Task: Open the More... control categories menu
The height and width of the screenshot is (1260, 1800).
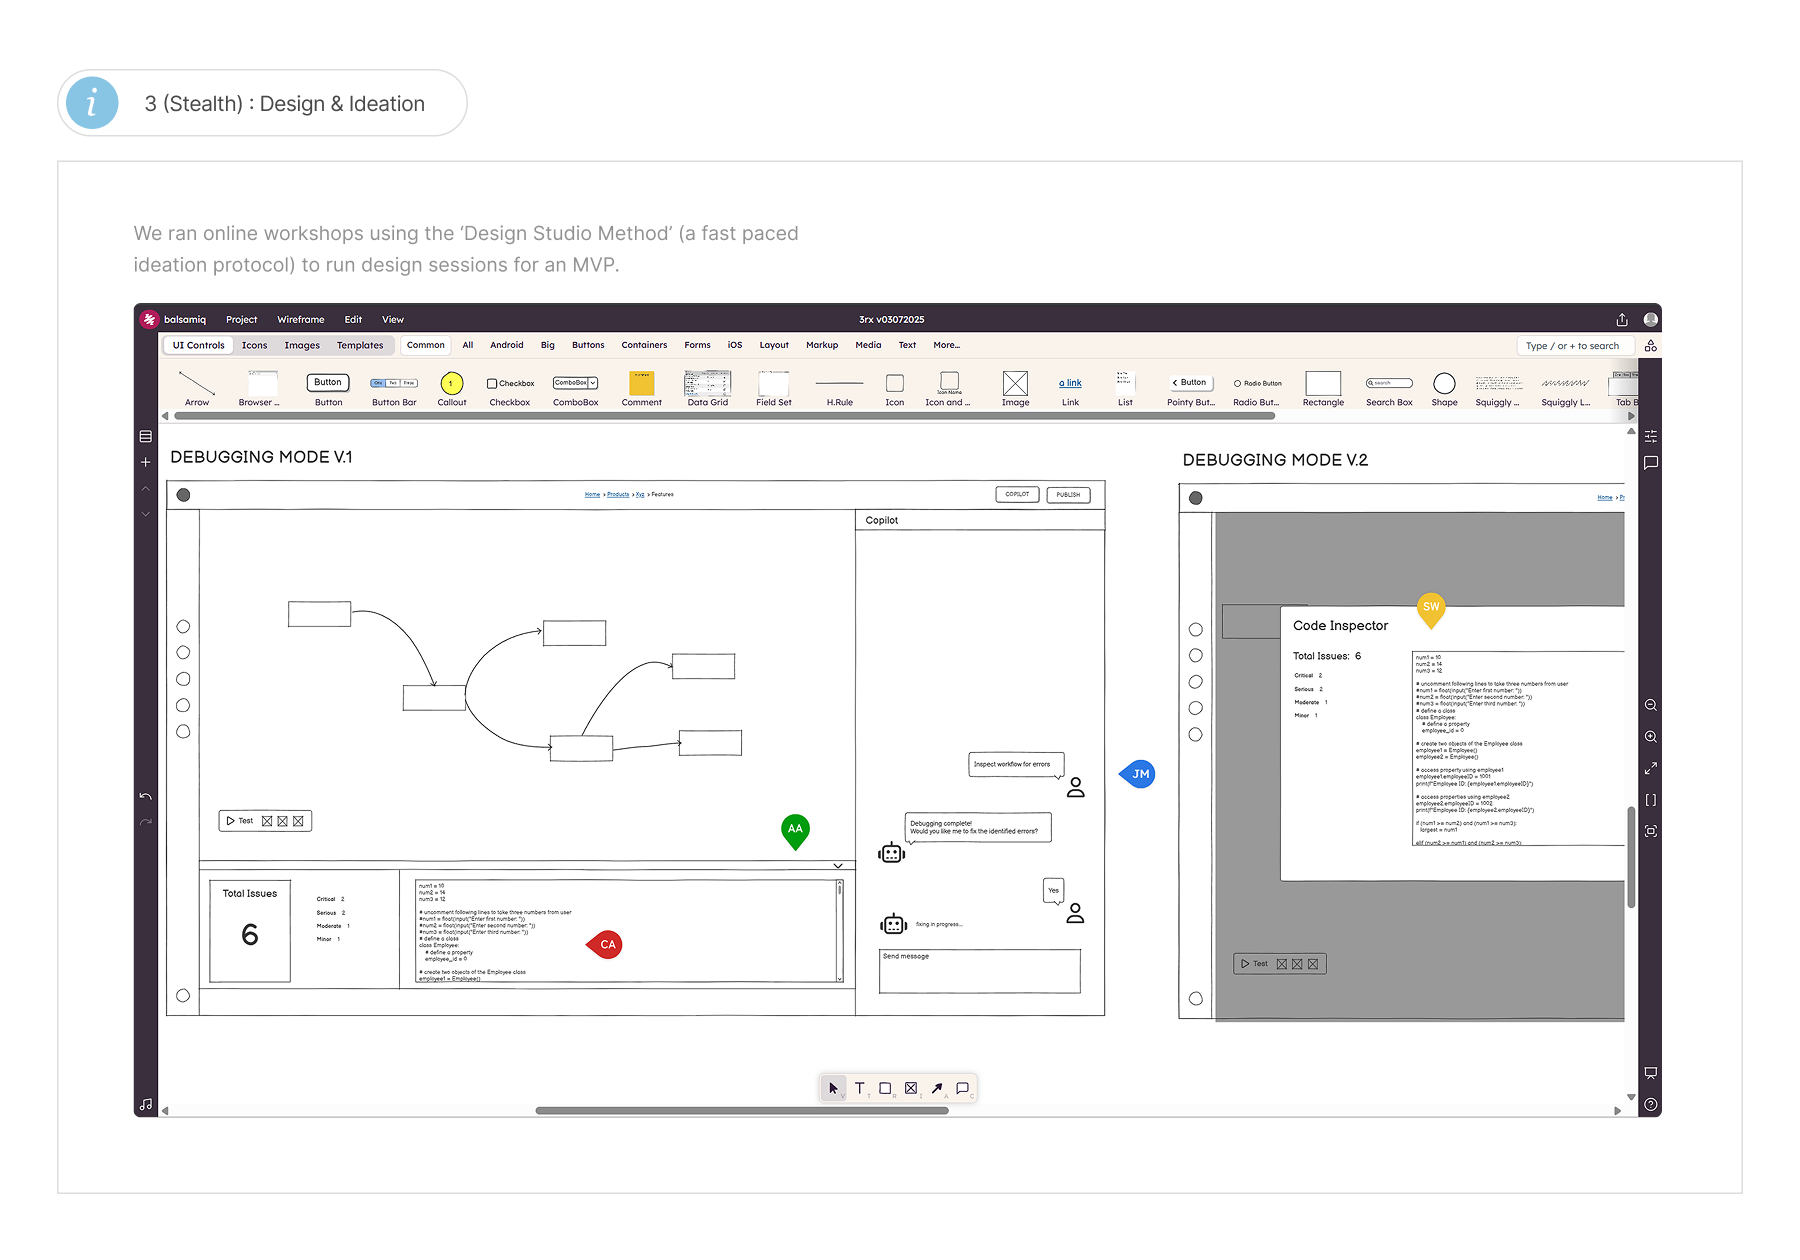Action: pos(946,345)
